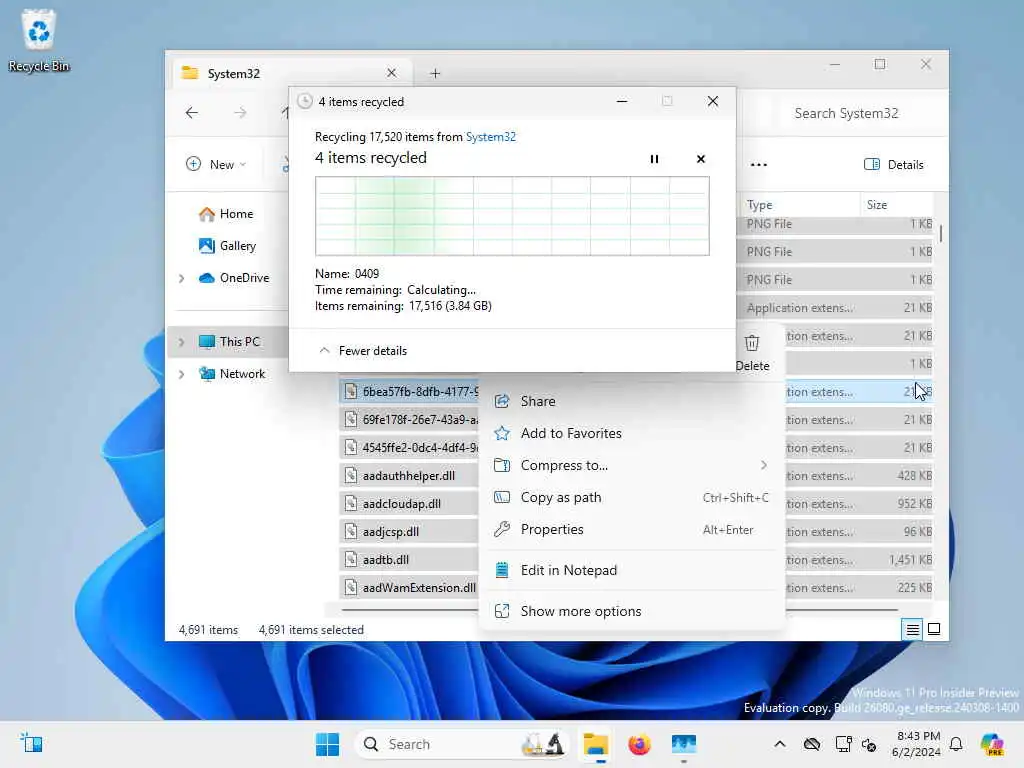Screen dimensions: 1024x768
Task: Select the 6bea57fb-8dfb-4177 file row
Action: [x=409, y=391]
